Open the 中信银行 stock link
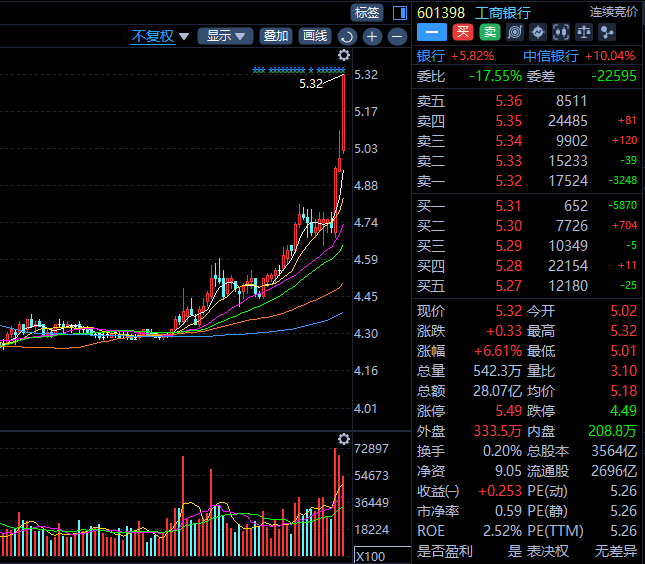The height and width of the screenshot is (564, 645). [551, 56]
